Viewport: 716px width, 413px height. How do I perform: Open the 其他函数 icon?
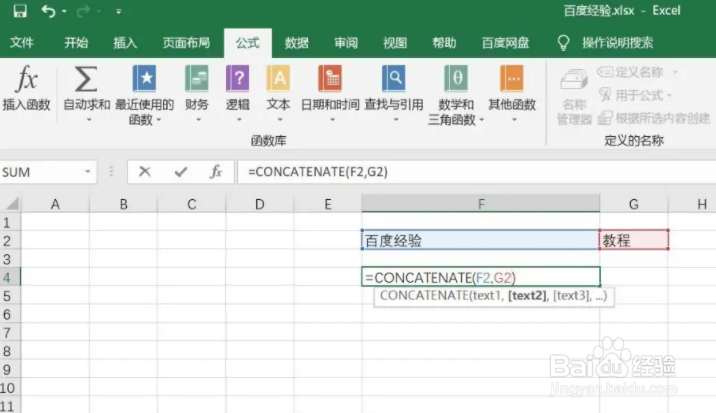pyautogui.click(x=512, y=79)
